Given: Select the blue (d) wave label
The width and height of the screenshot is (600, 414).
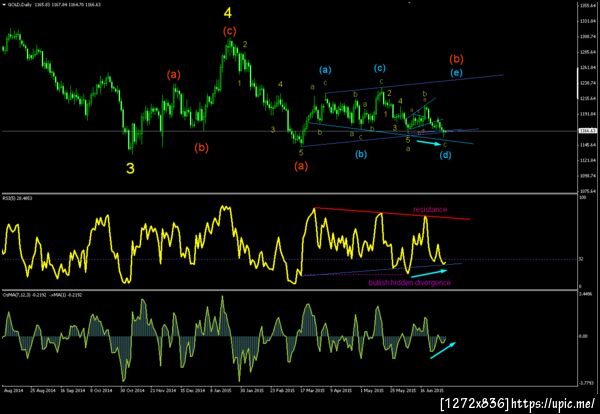Looking at the screenshot, I should click(x=445, y=155).
